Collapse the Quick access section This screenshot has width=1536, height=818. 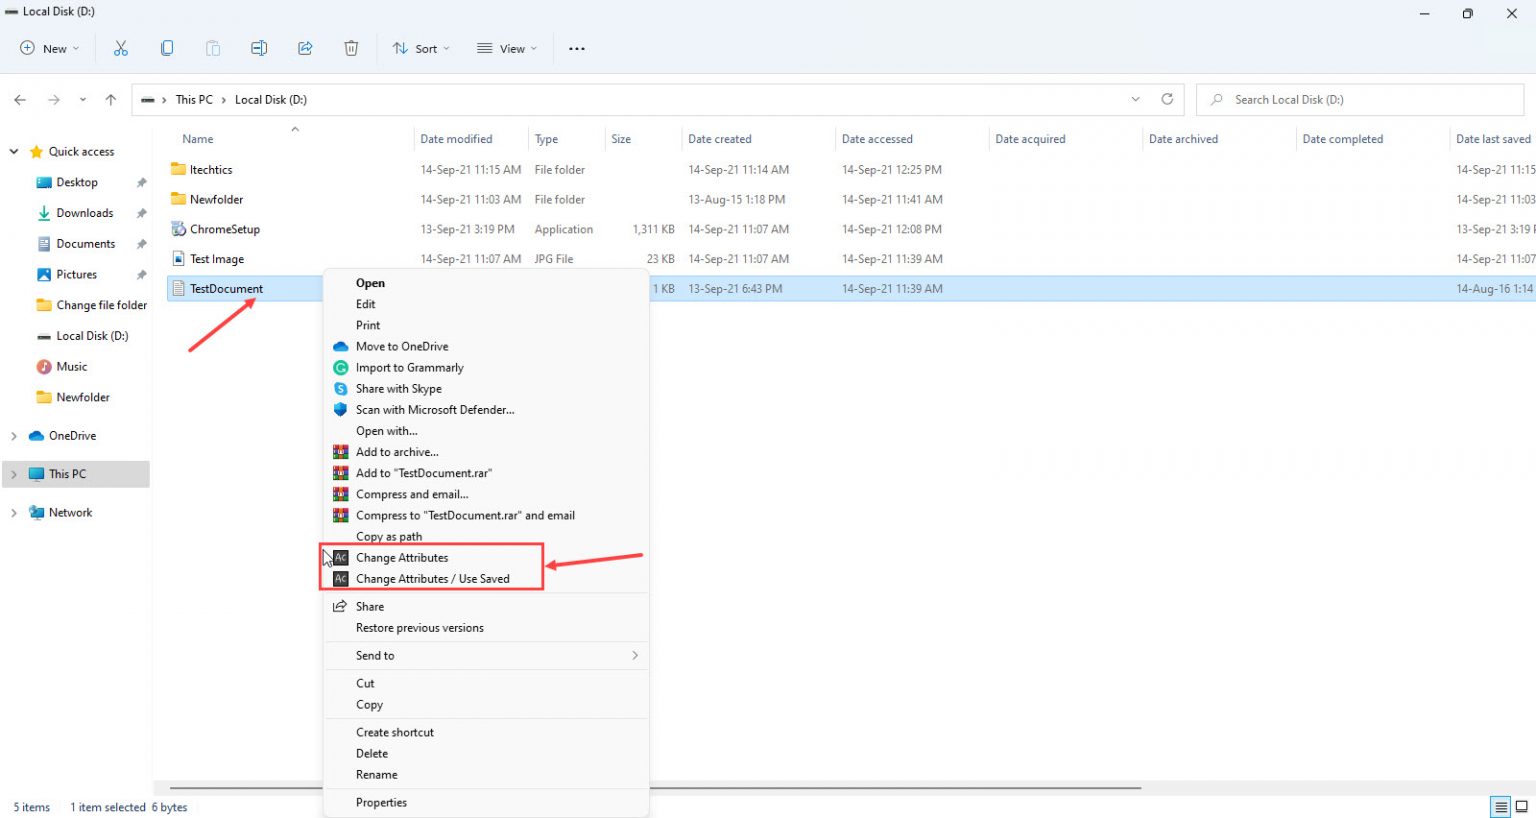pyautogui.click(x=14, y=151)
